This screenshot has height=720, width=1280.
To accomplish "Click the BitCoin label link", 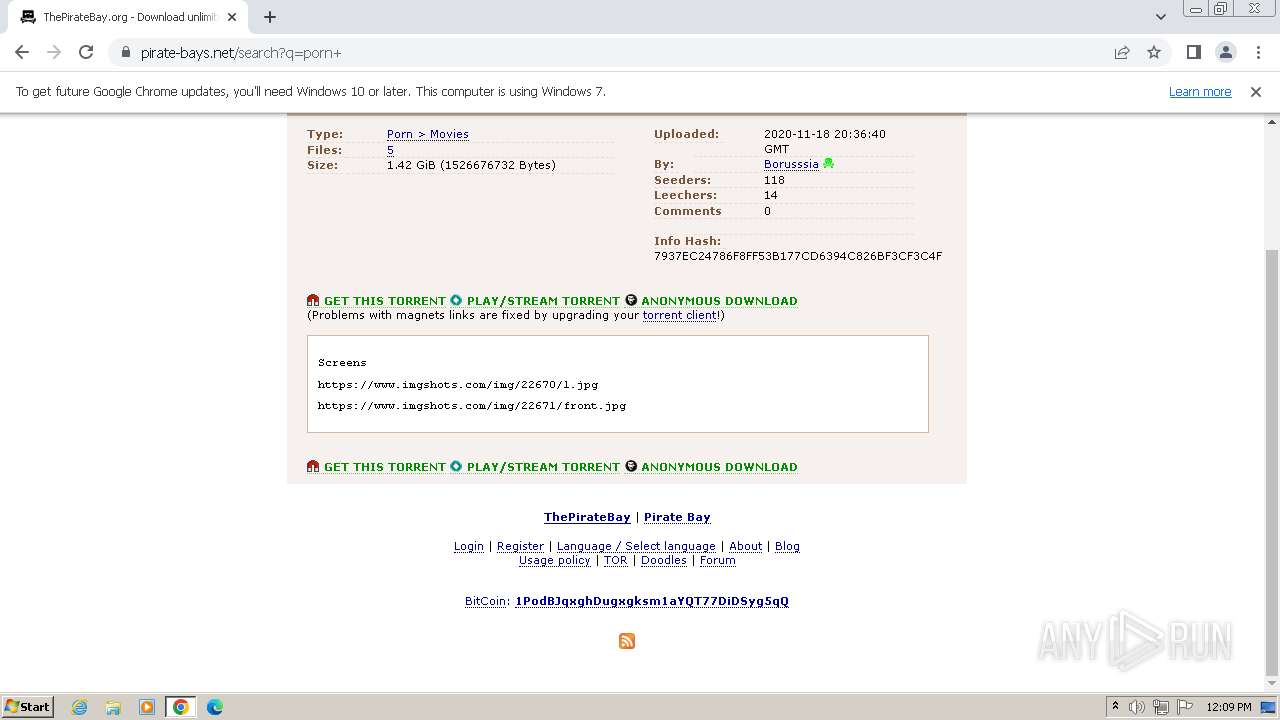I will point(485,601).
